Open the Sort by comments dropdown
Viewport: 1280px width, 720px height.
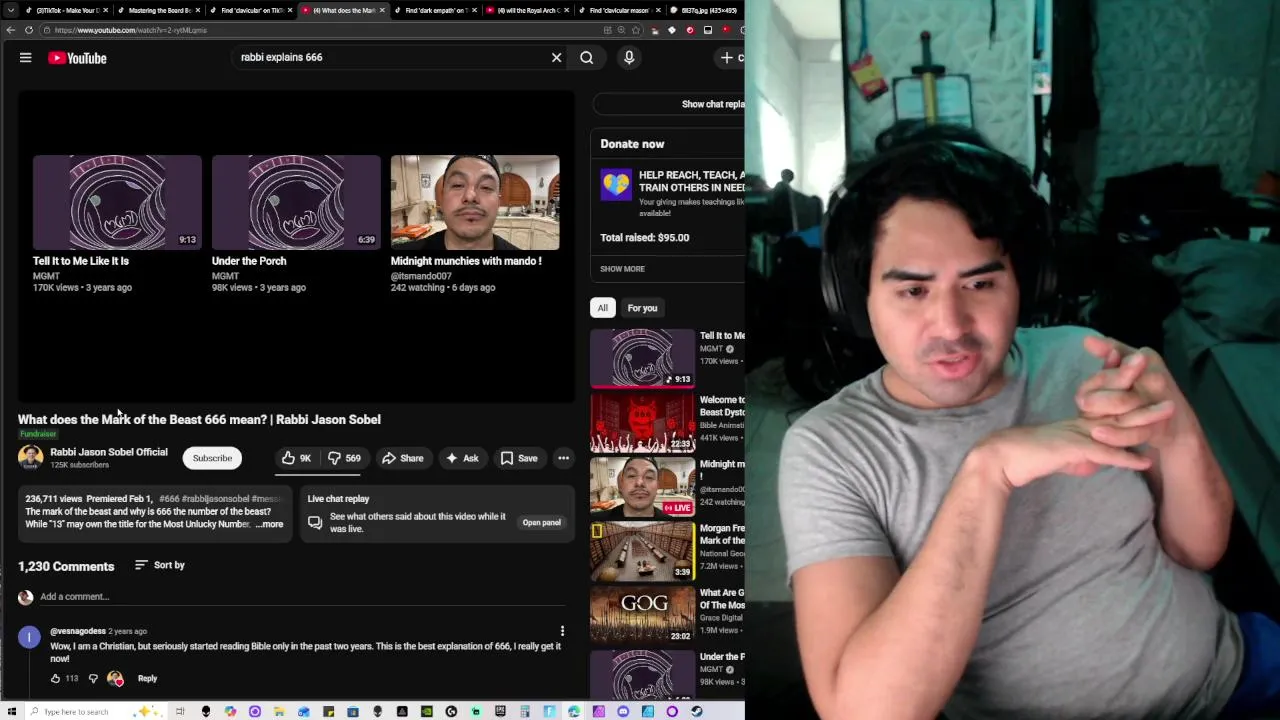click(160, 565)
